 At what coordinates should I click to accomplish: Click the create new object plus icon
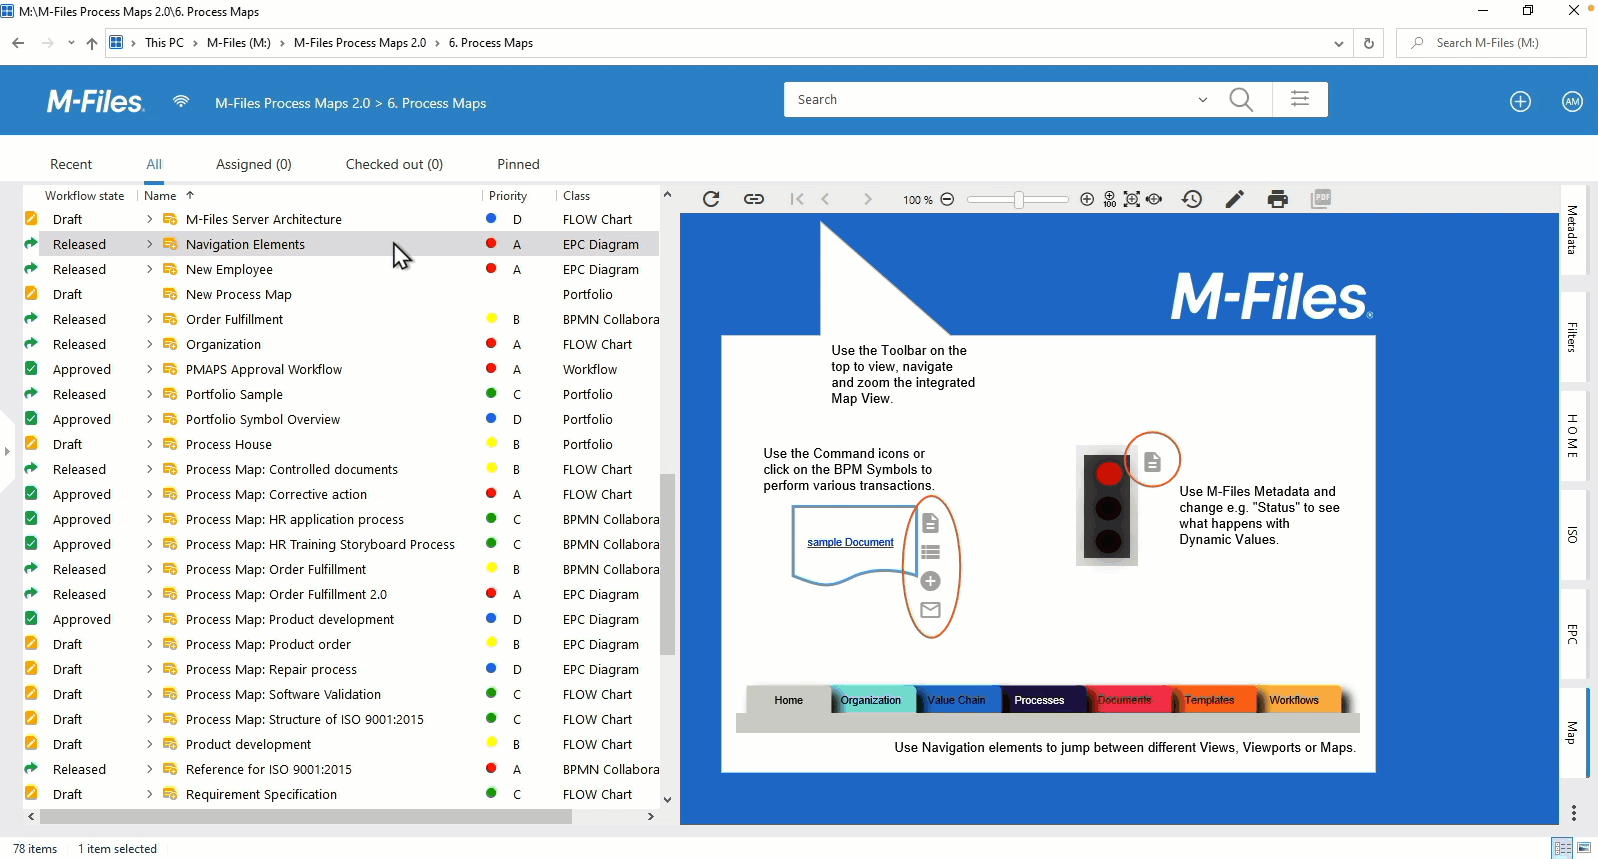pos(1520,101)
